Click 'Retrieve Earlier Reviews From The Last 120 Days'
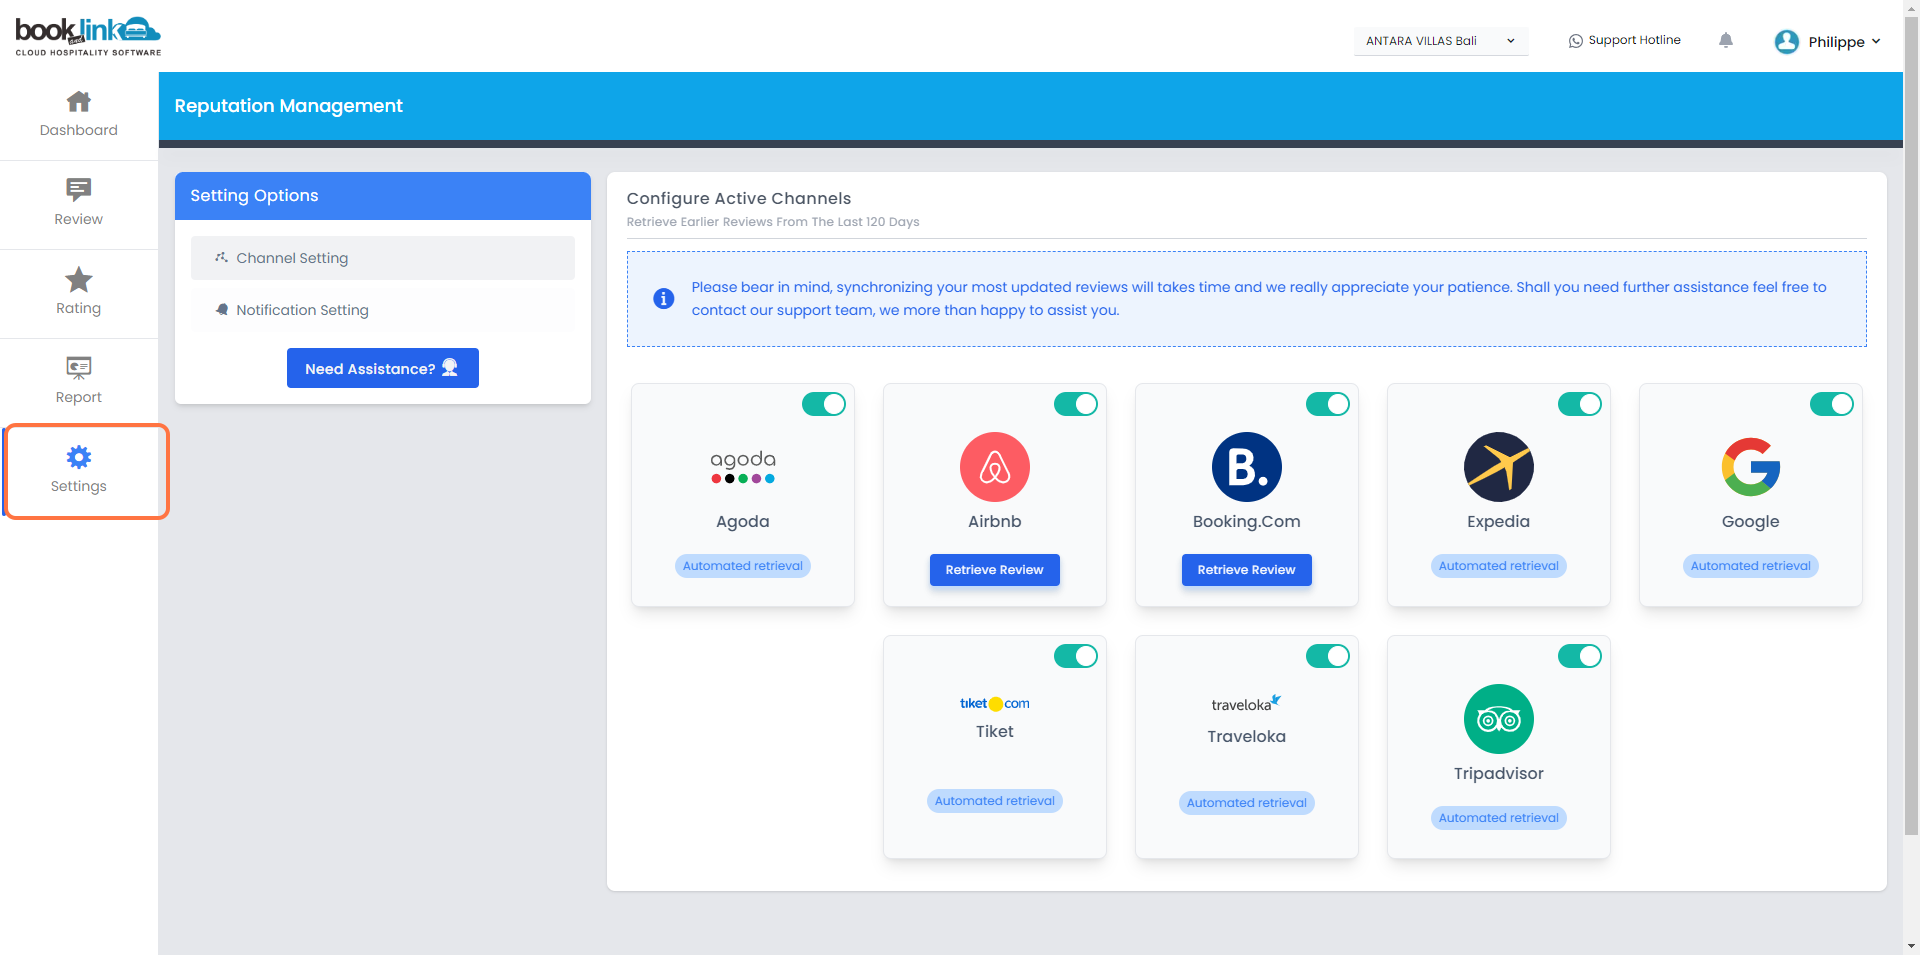This screenshot has height=955, width=1920. pos(773,222)
